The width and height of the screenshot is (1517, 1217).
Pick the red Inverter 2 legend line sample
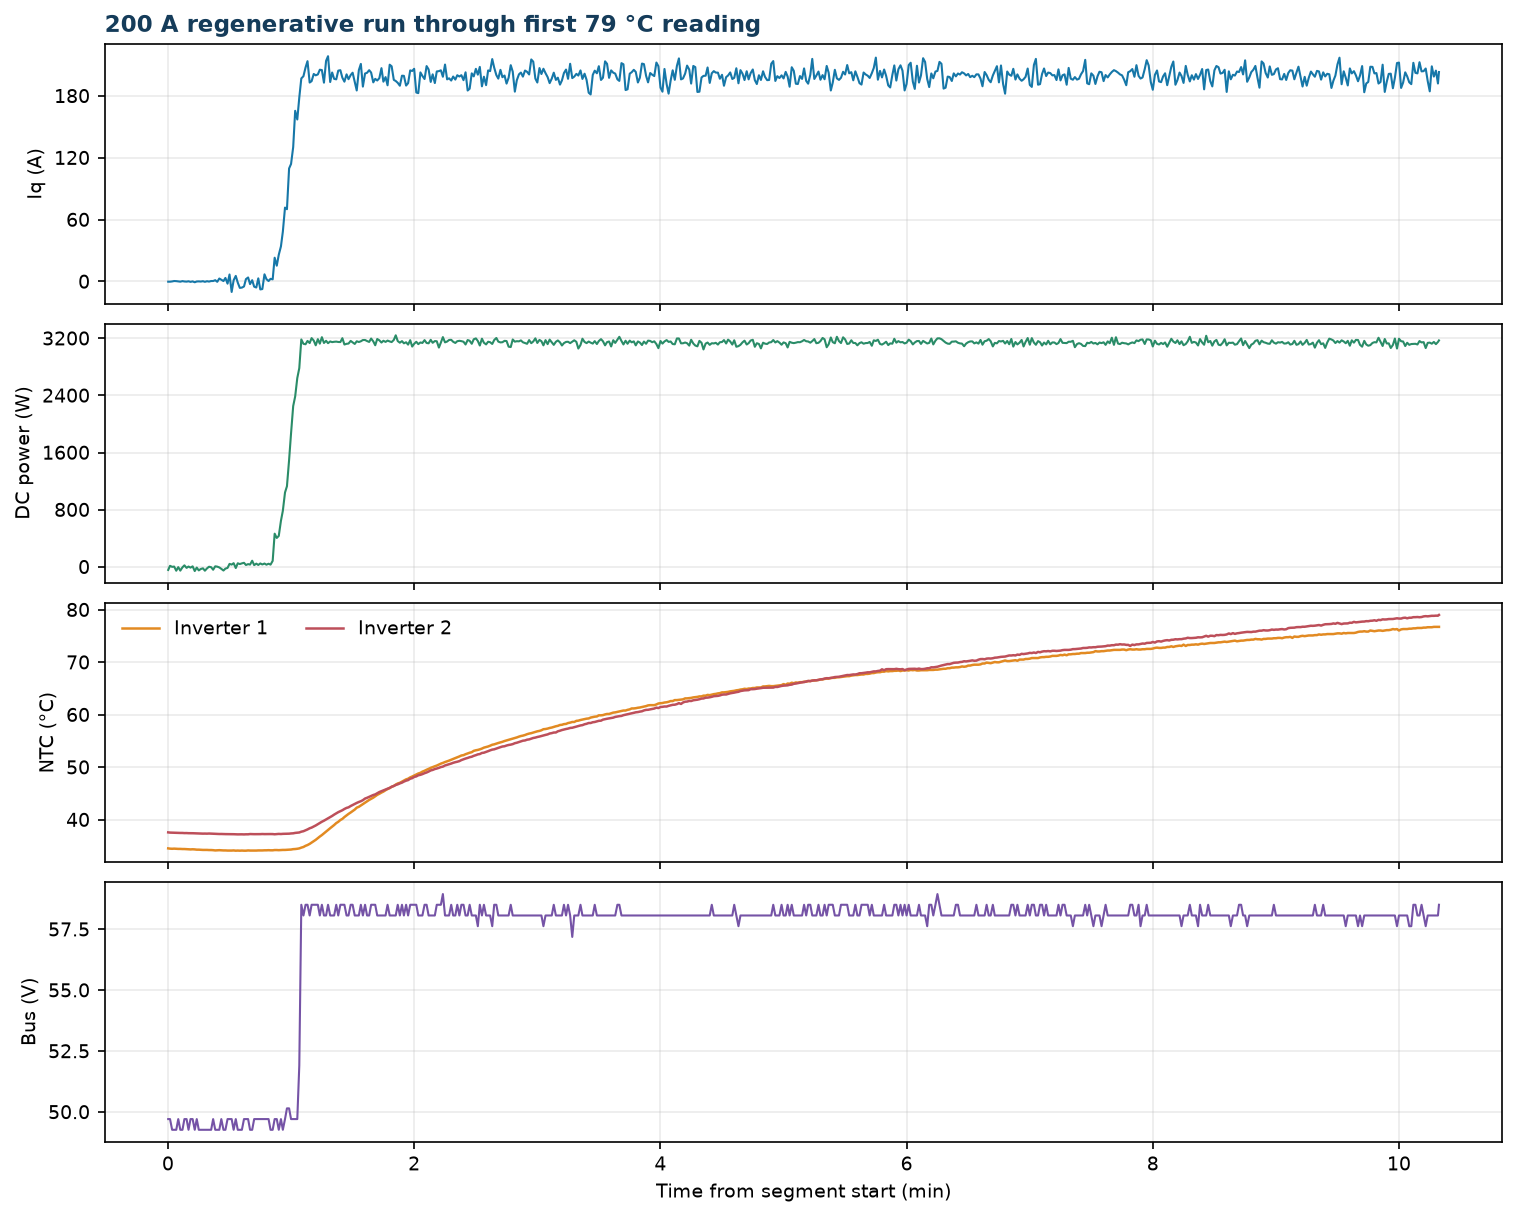325,628
